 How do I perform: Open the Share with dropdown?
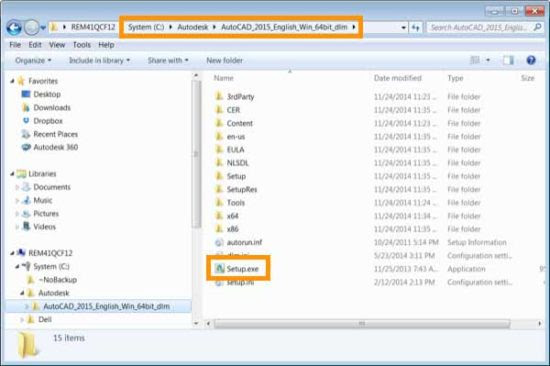click(168, 60)
